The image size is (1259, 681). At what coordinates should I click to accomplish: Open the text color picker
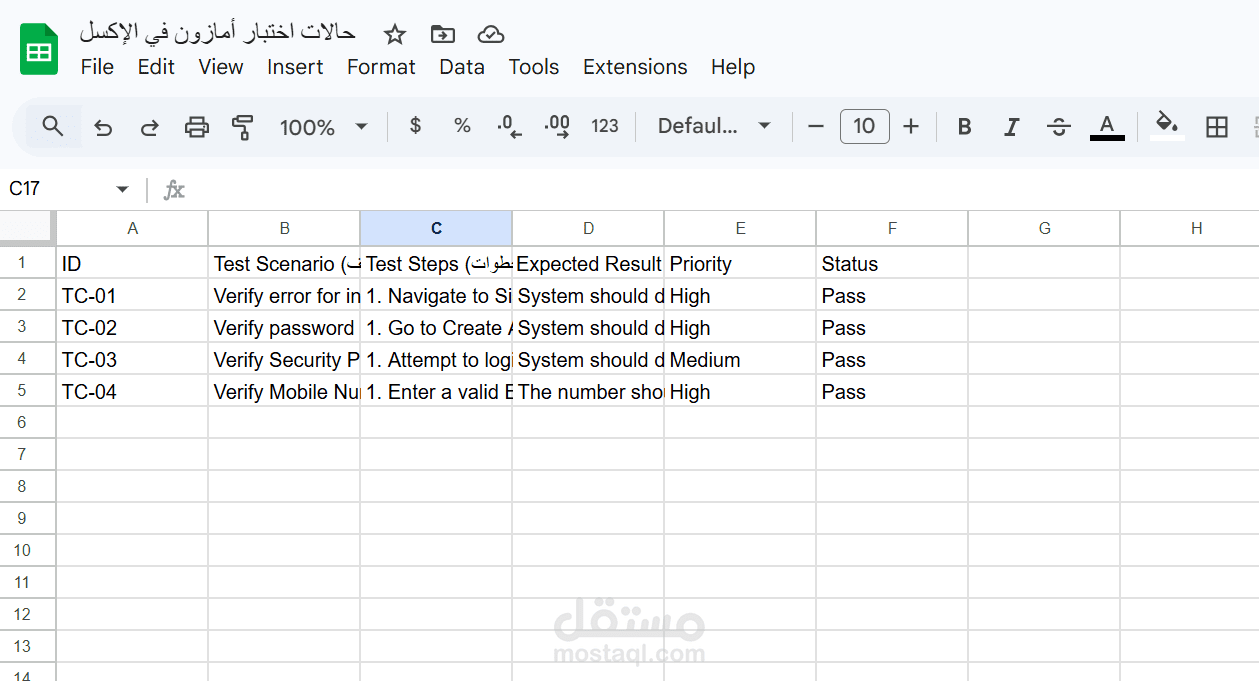[x=1107, y=126]
